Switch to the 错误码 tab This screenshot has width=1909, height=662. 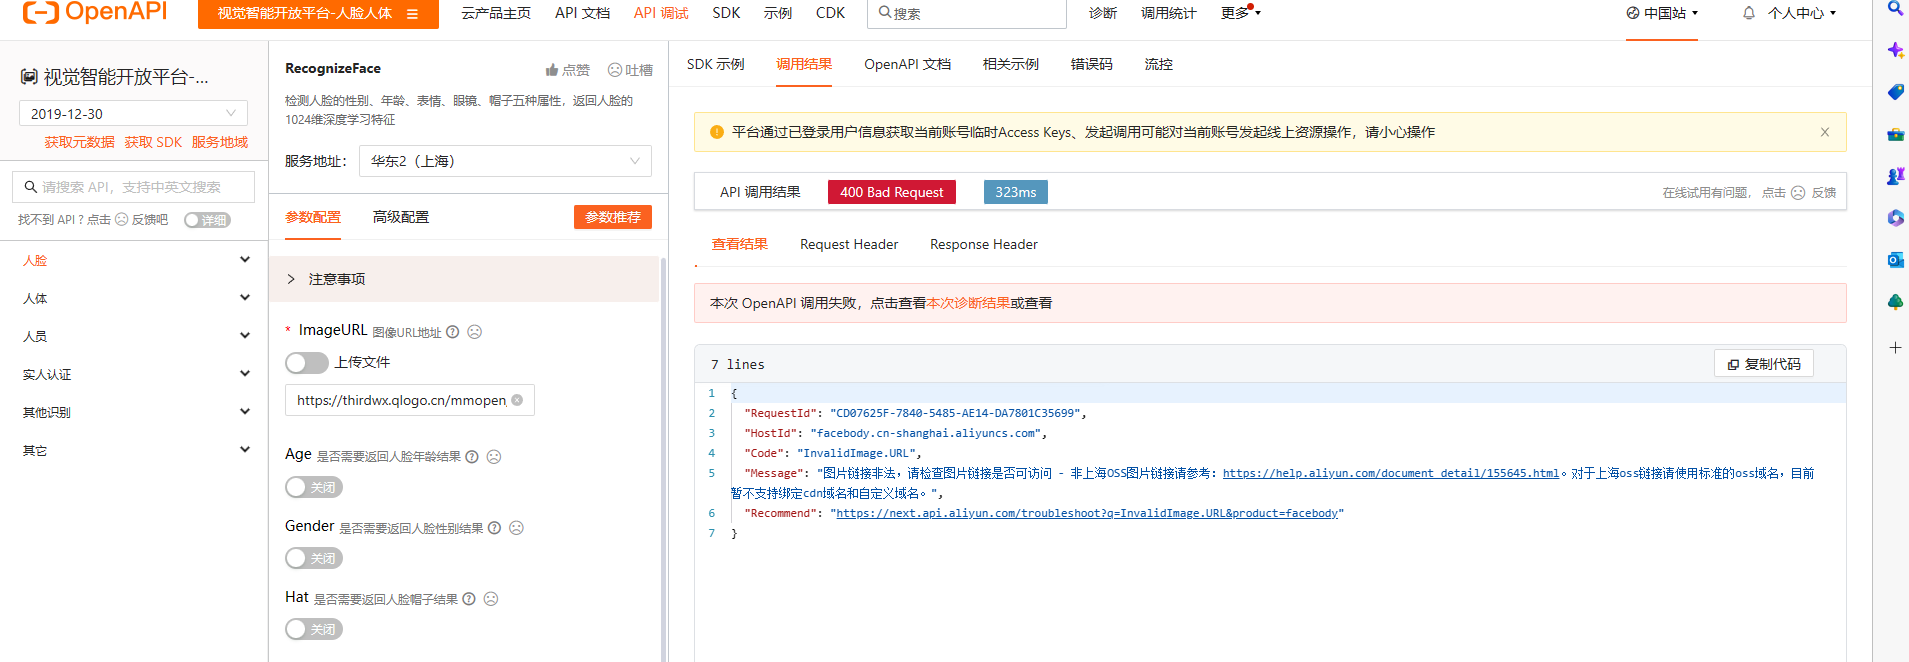tap(1091, 64)
